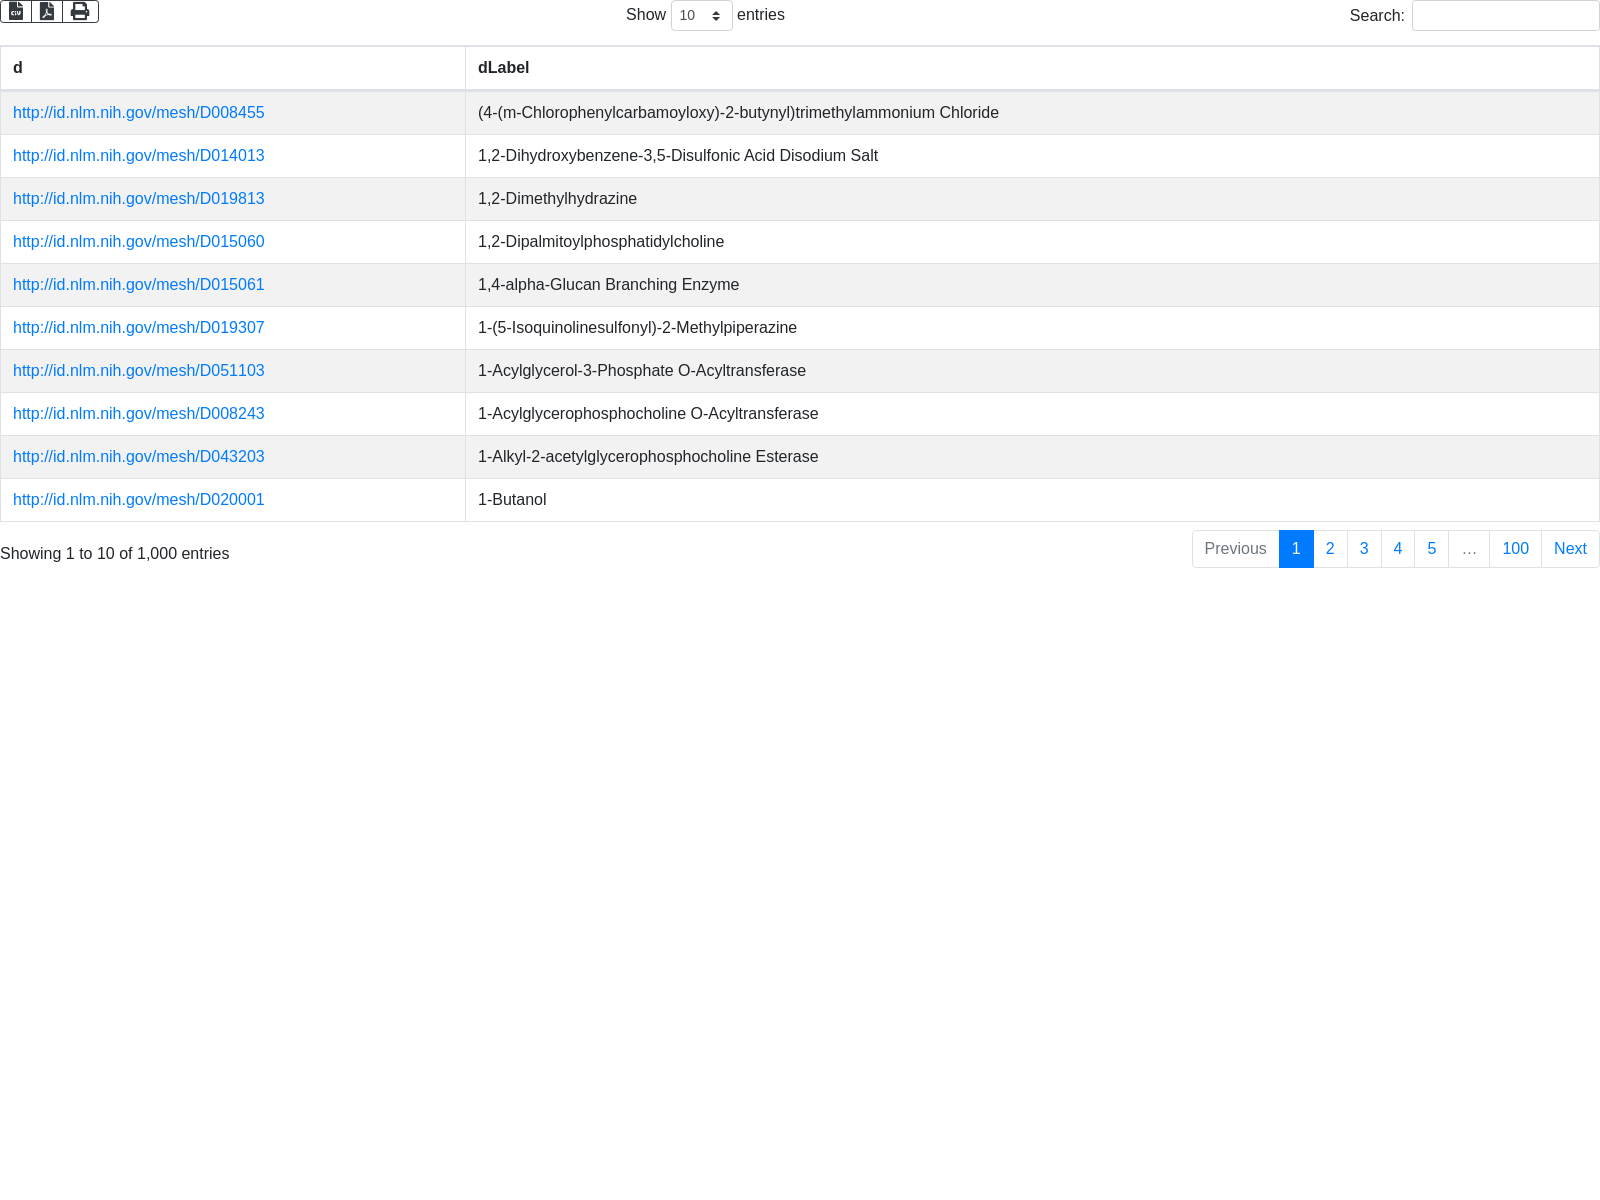The height and width of the screenshot is (1200, 1600).
Task: Click the Previous page button
Action: (1235, 549)
